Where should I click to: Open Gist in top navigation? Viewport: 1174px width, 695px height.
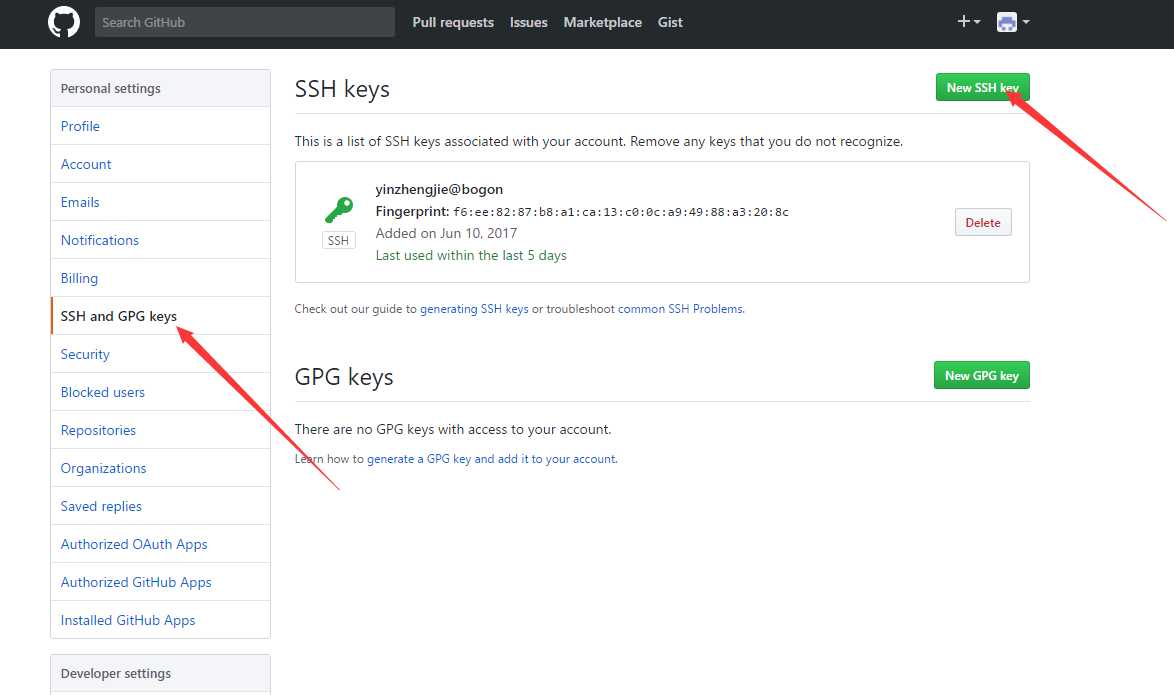(x=670, y=22)
